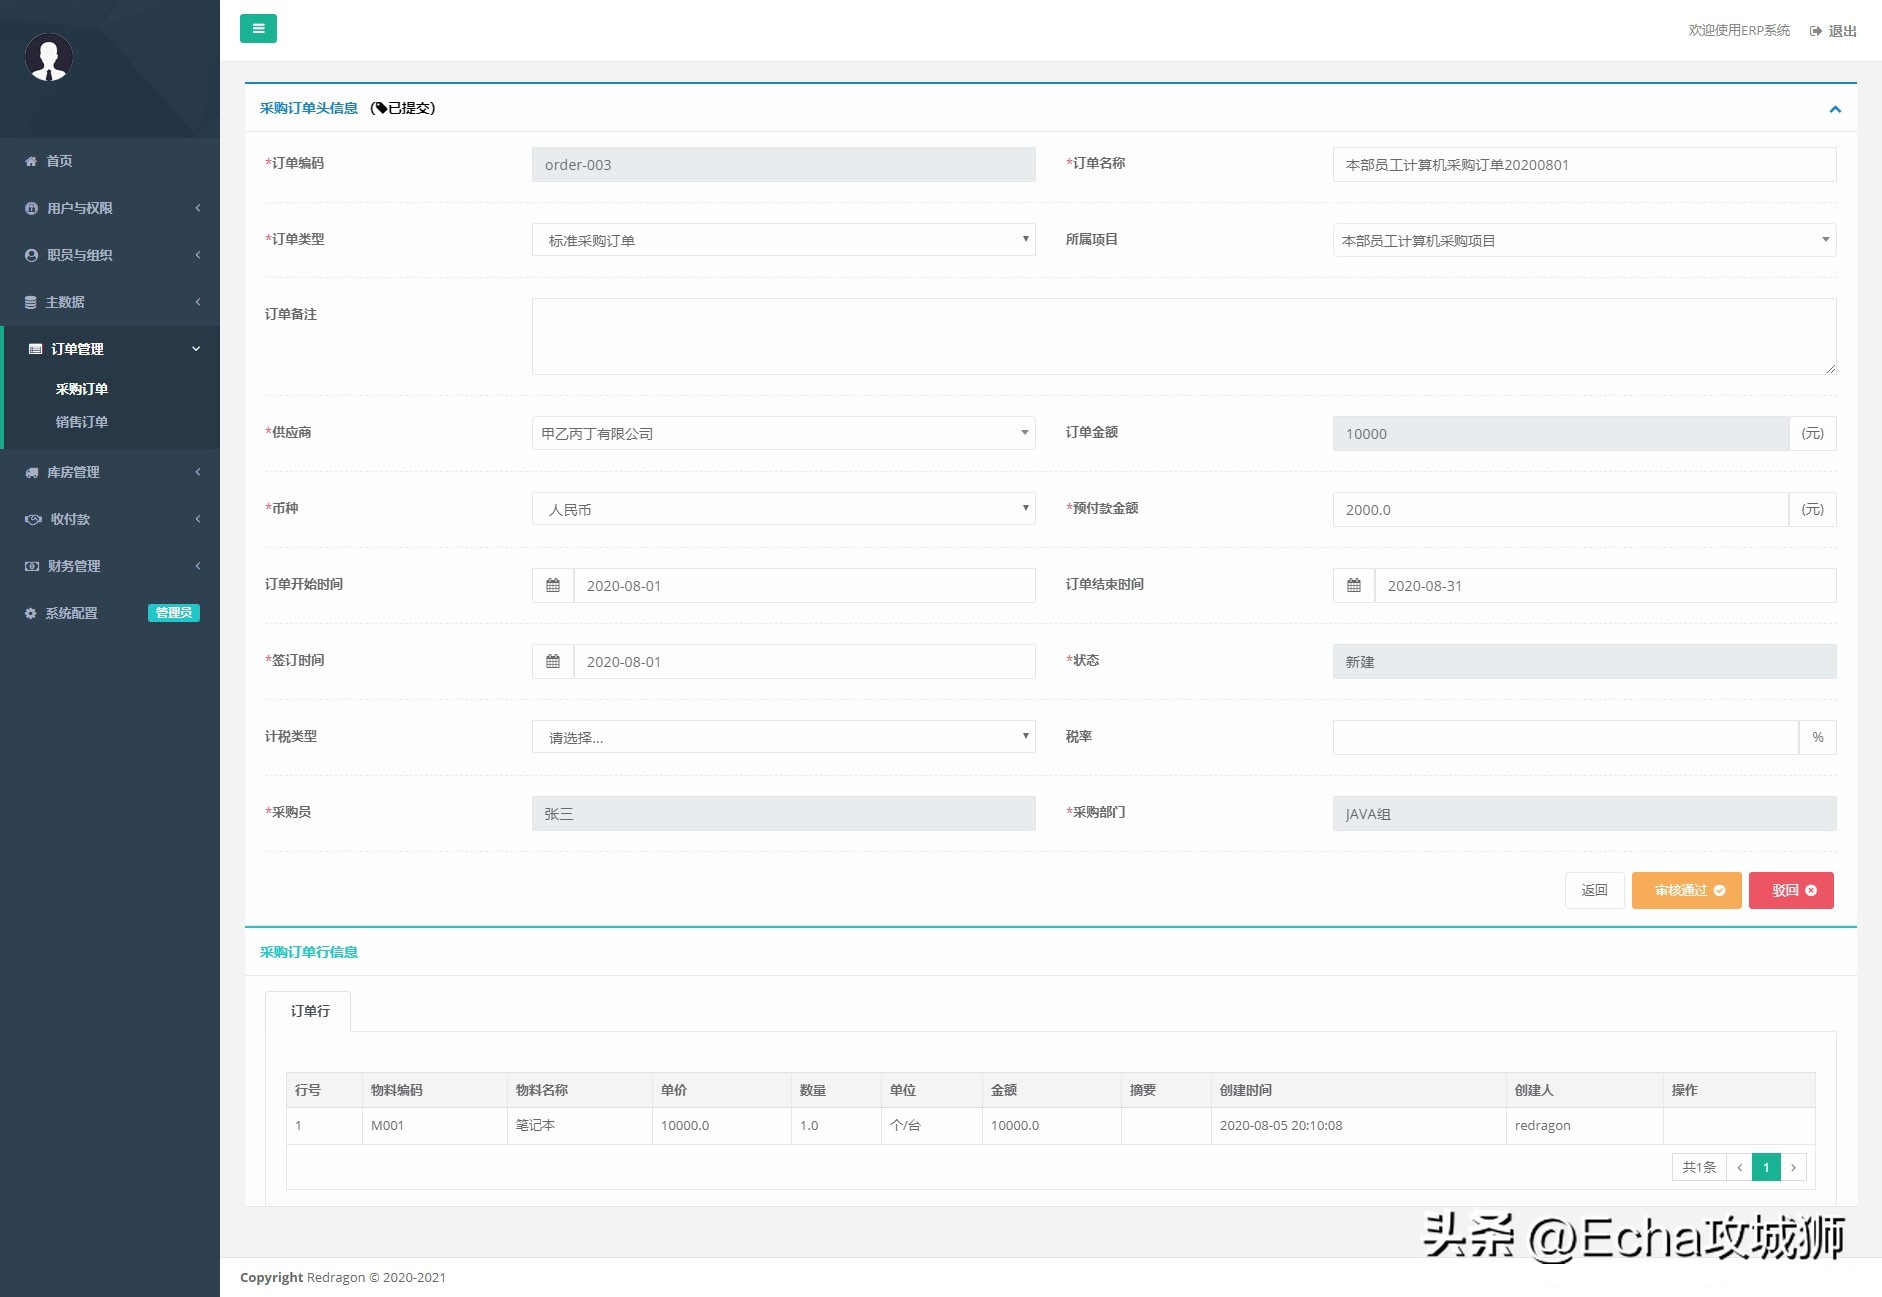Expand the 库房管理 menu arrow
This screenshot has height=1297, width=1882.
coord(198,472)
